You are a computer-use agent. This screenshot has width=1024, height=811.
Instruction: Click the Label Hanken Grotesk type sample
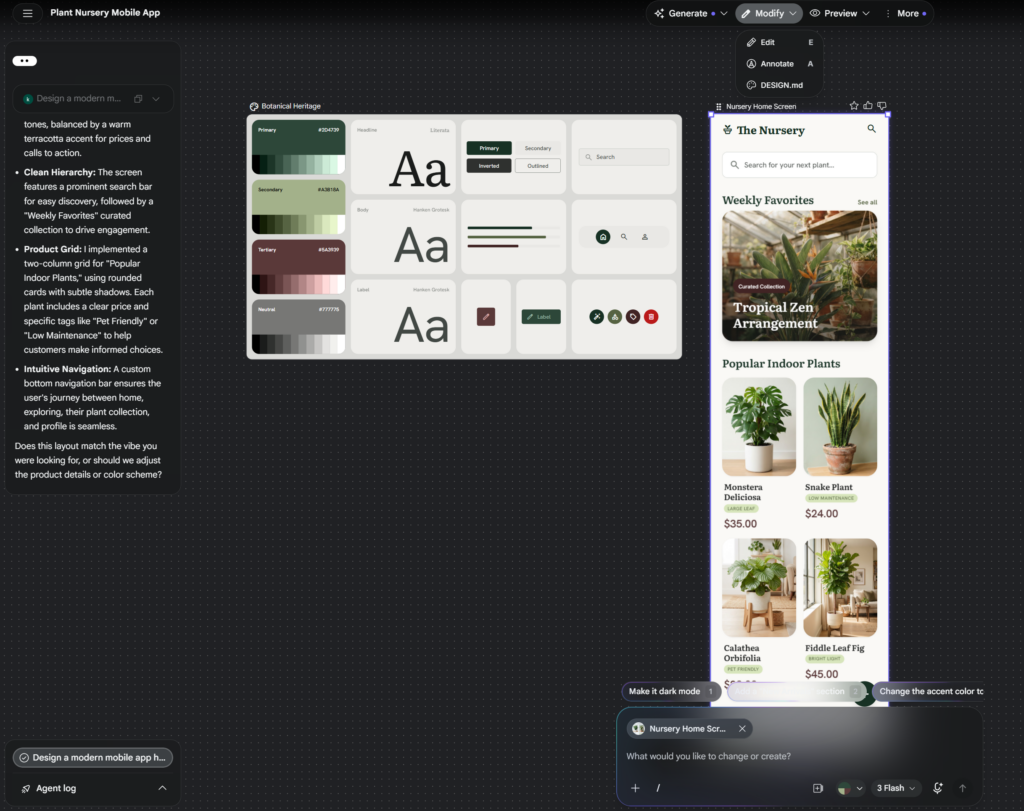(x=403, y=317)
